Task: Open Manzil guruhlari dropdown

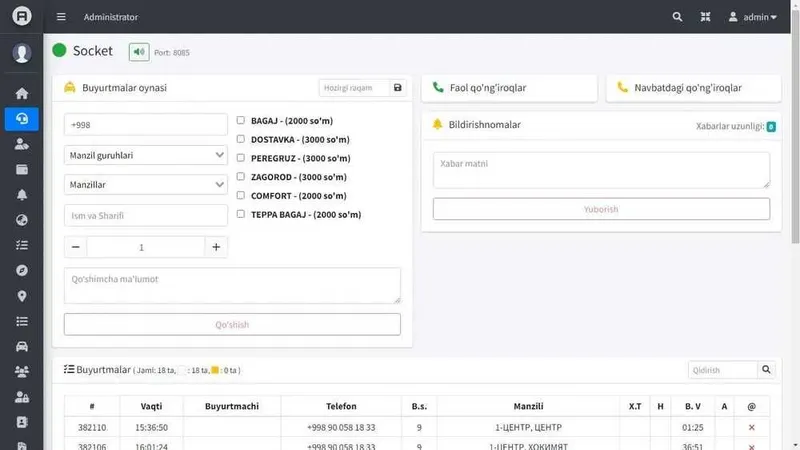Action: (146, 155)
